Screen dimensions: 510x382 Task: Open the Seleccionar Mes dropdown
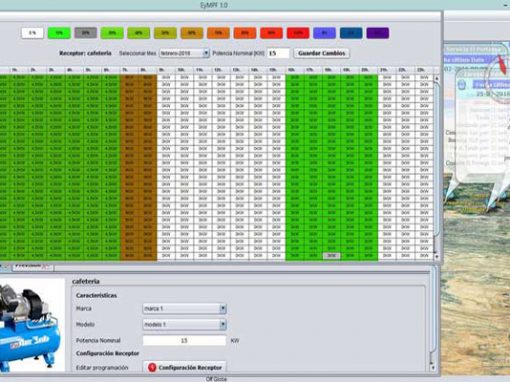point(184,53)
